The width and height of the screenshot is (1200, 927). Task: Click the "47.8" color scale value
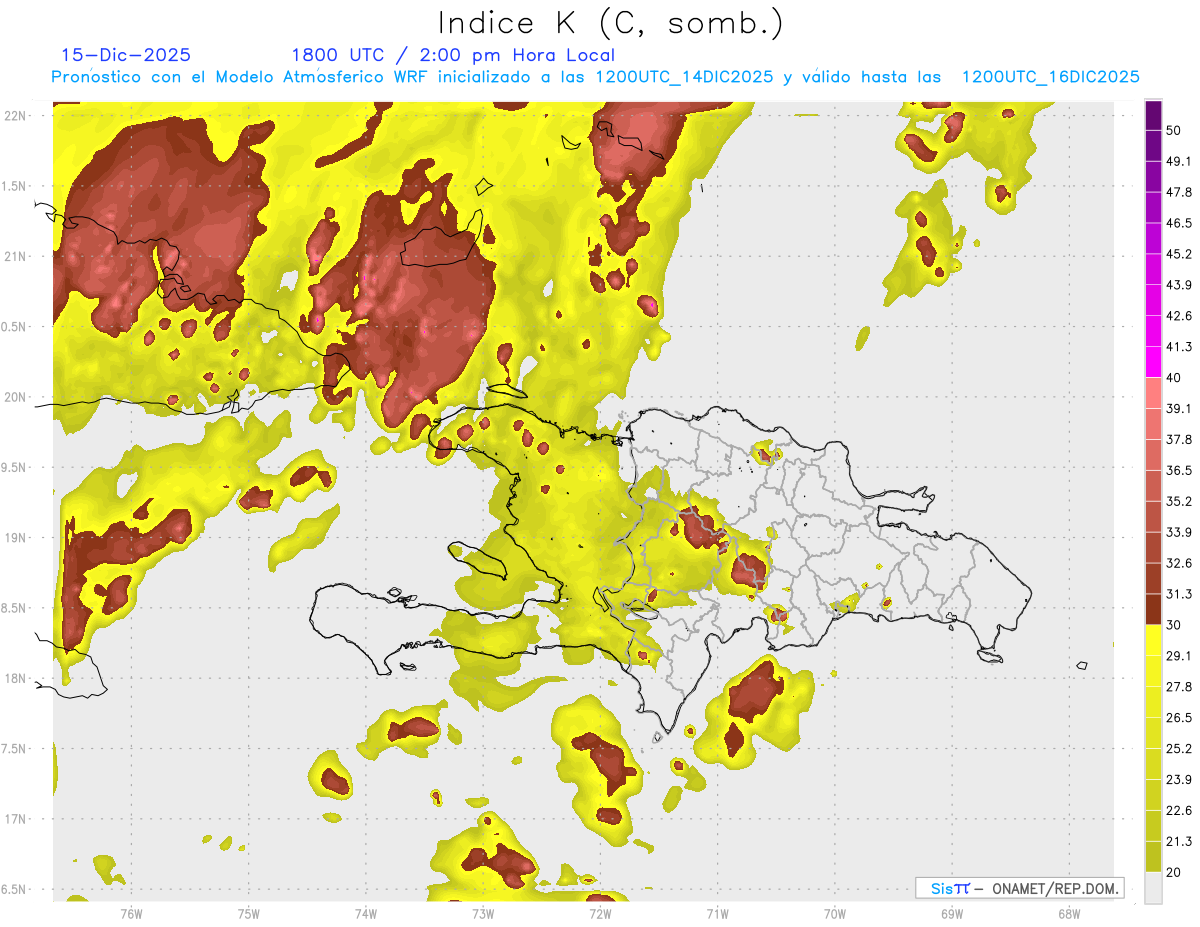coord(1179,192)
